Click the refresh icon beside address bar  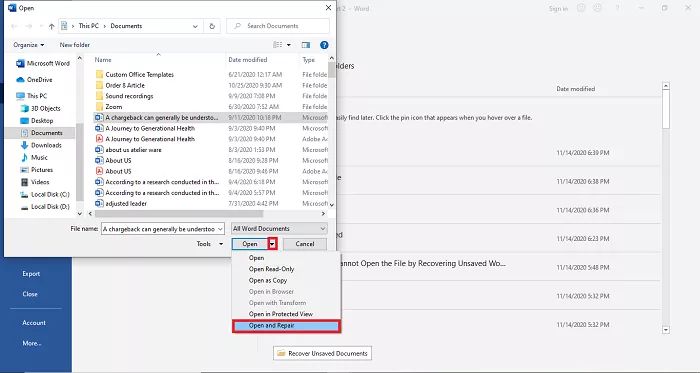(212, 26)
